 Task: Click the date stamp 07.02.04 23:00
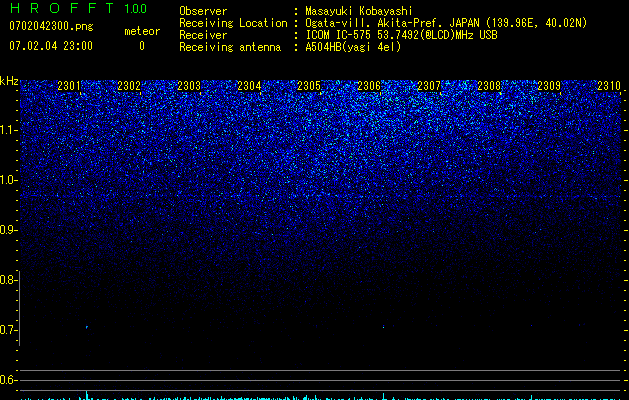coord(51,46)
